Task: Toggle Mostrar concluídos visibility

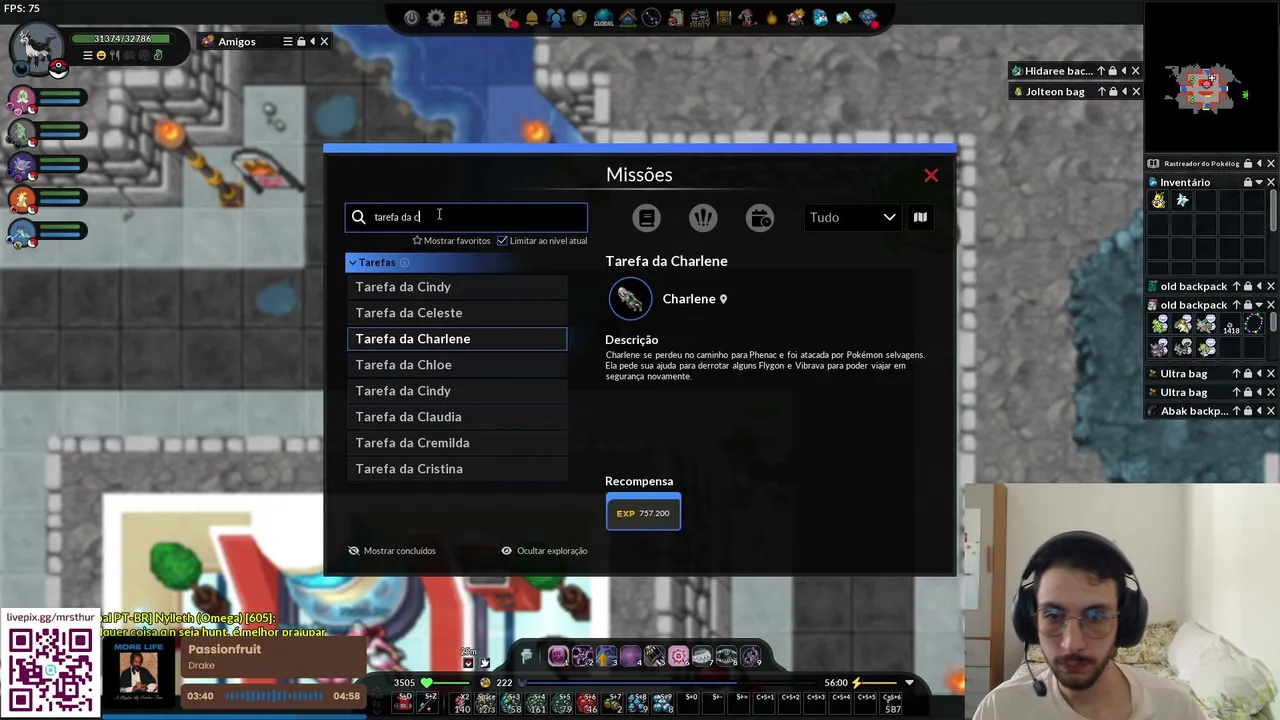Action: click(391, 551)
